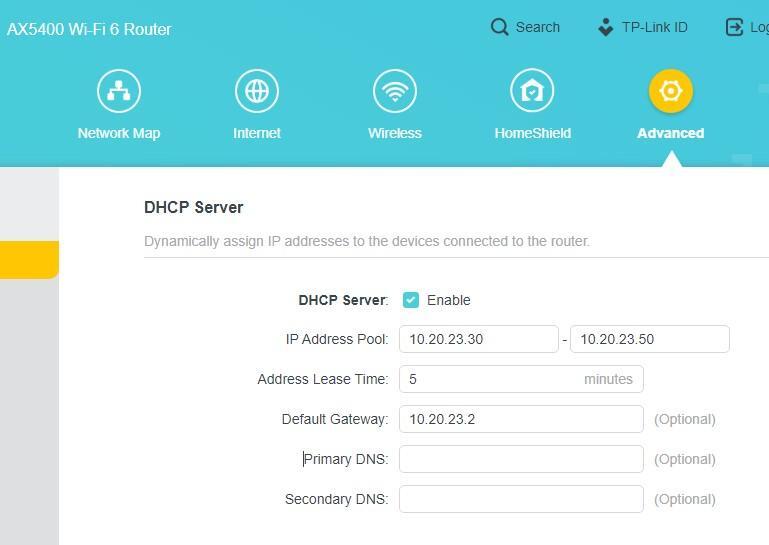Open the Wireless wifi icon
769x545 pixels.
(x=395, y=91)
